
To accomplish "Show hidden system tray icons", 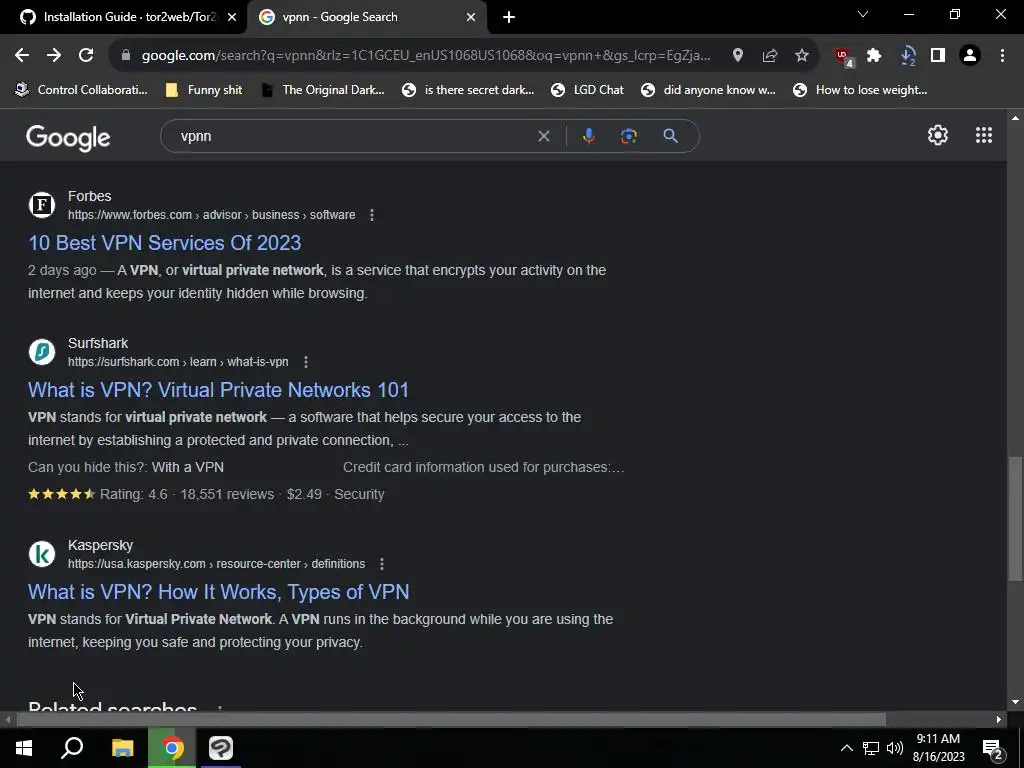I will pyautogui.click(x=846, y=748).
